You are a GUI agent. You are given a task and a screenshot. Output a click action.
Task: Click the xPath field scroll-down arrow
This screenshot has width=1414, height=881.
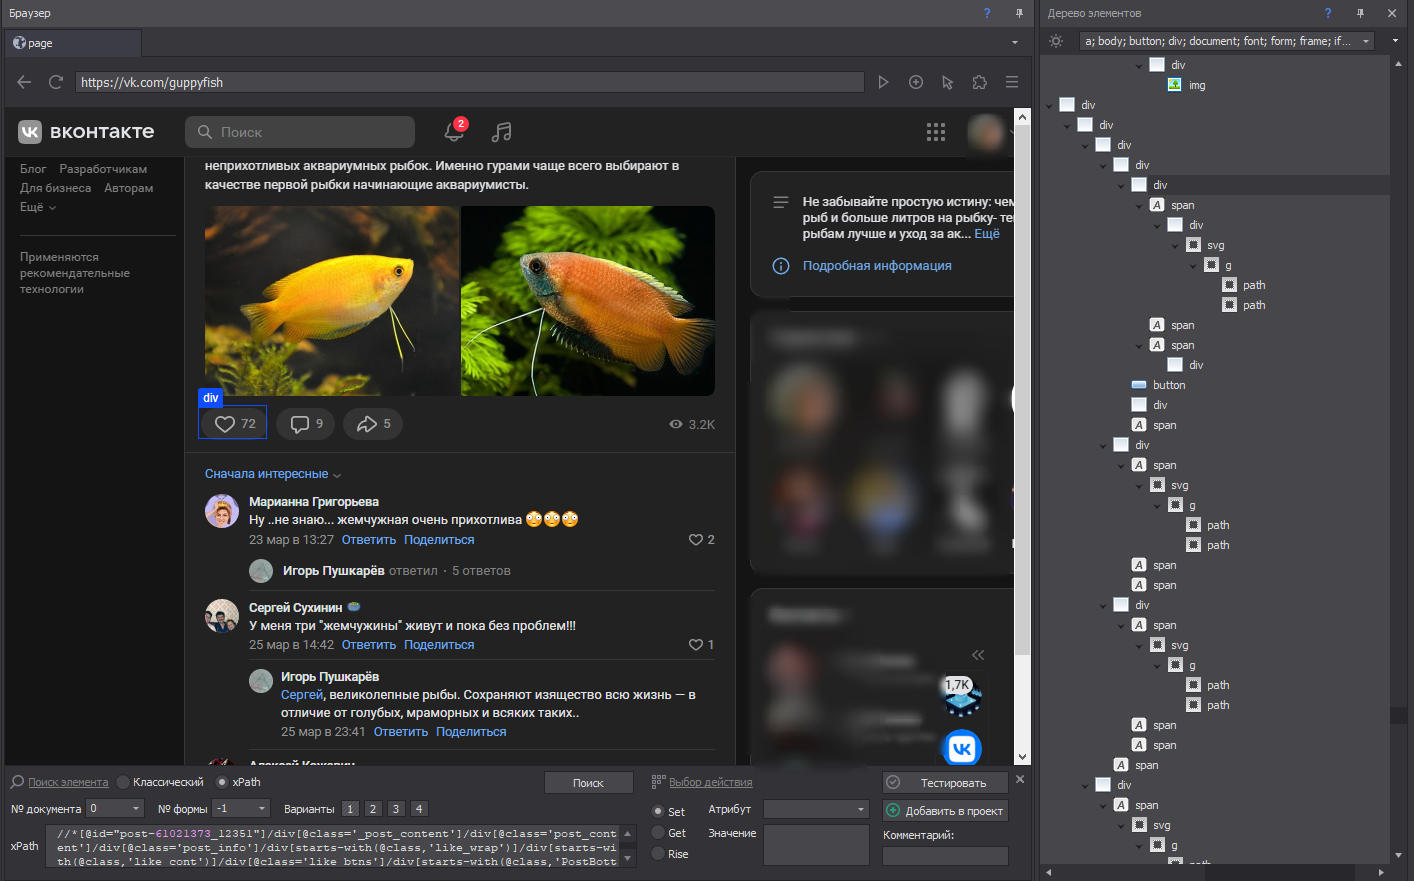(628, 858)
